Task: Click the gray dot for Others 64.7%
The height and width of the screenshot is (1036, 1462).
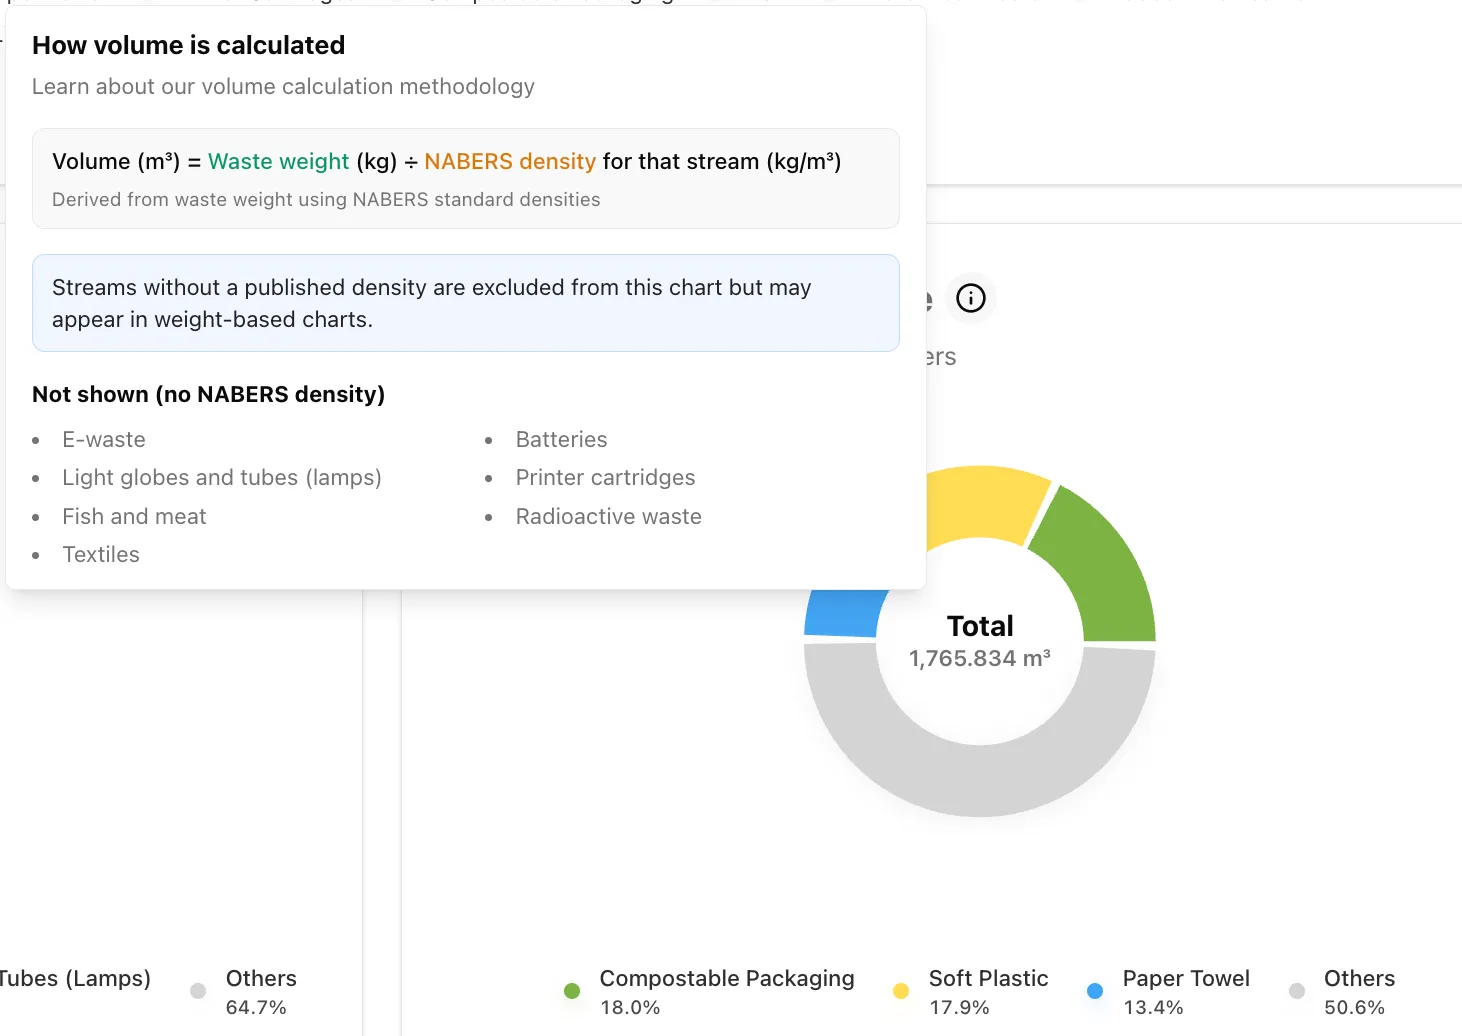Action: pos(198,991)
